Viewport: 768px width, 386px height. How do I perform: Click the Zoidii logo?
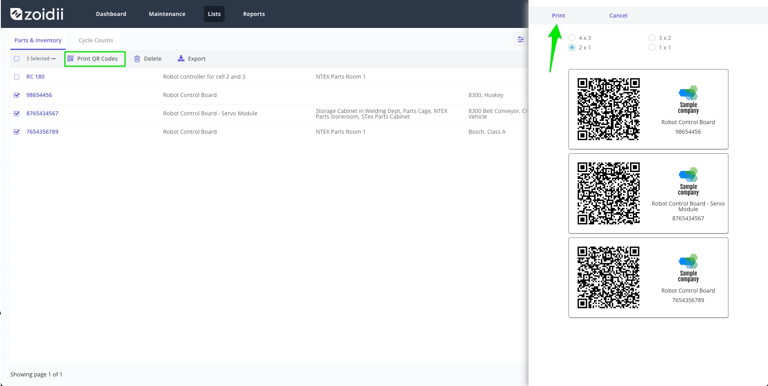(36, 14)
